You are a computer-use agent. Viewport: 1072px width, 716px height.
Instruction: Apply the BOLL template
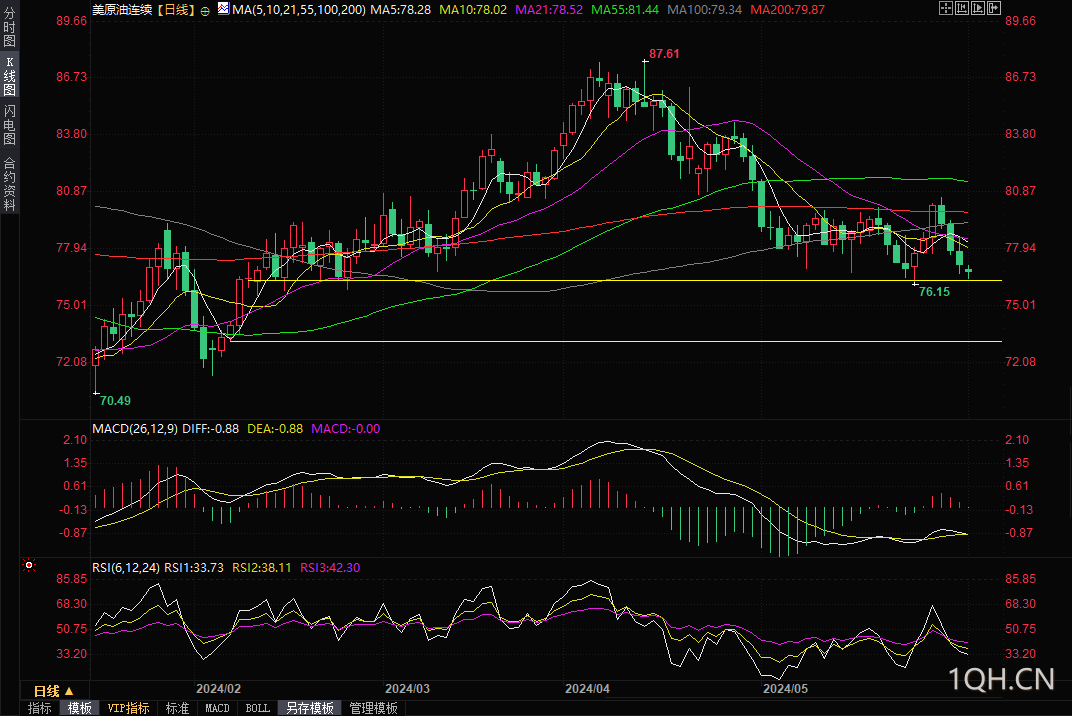tap(258, 708)
